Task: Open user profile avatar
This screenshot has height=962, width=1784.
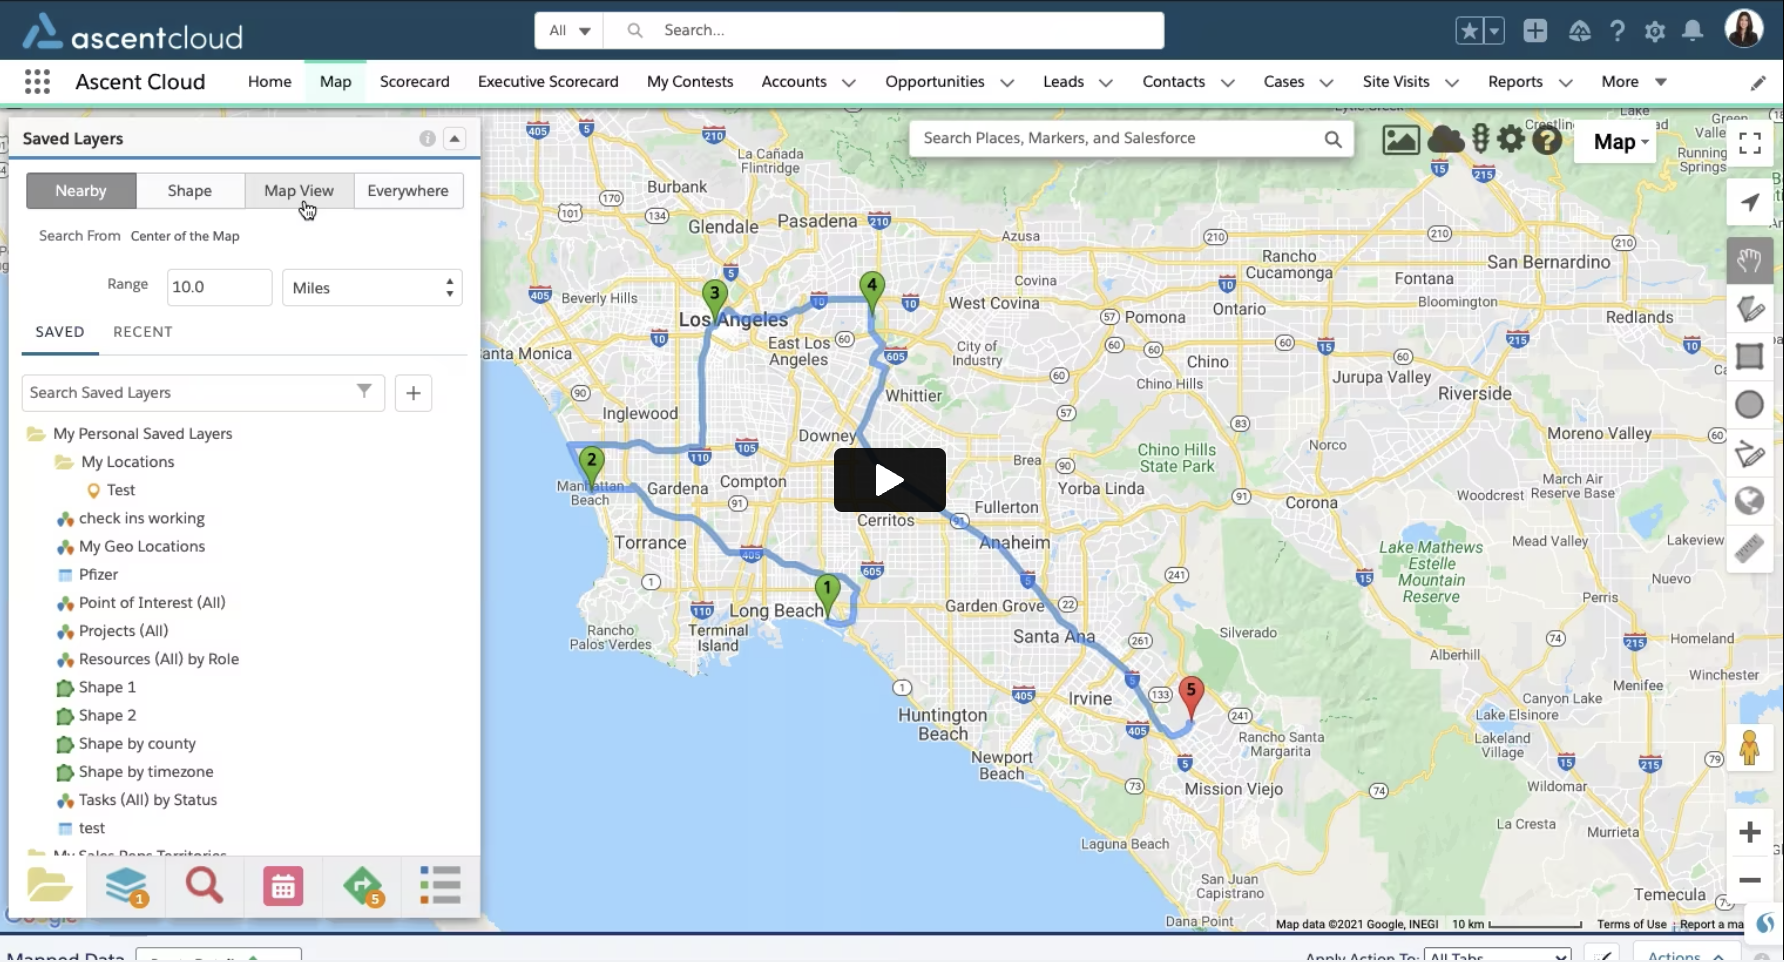Action: coord(1743,29)
